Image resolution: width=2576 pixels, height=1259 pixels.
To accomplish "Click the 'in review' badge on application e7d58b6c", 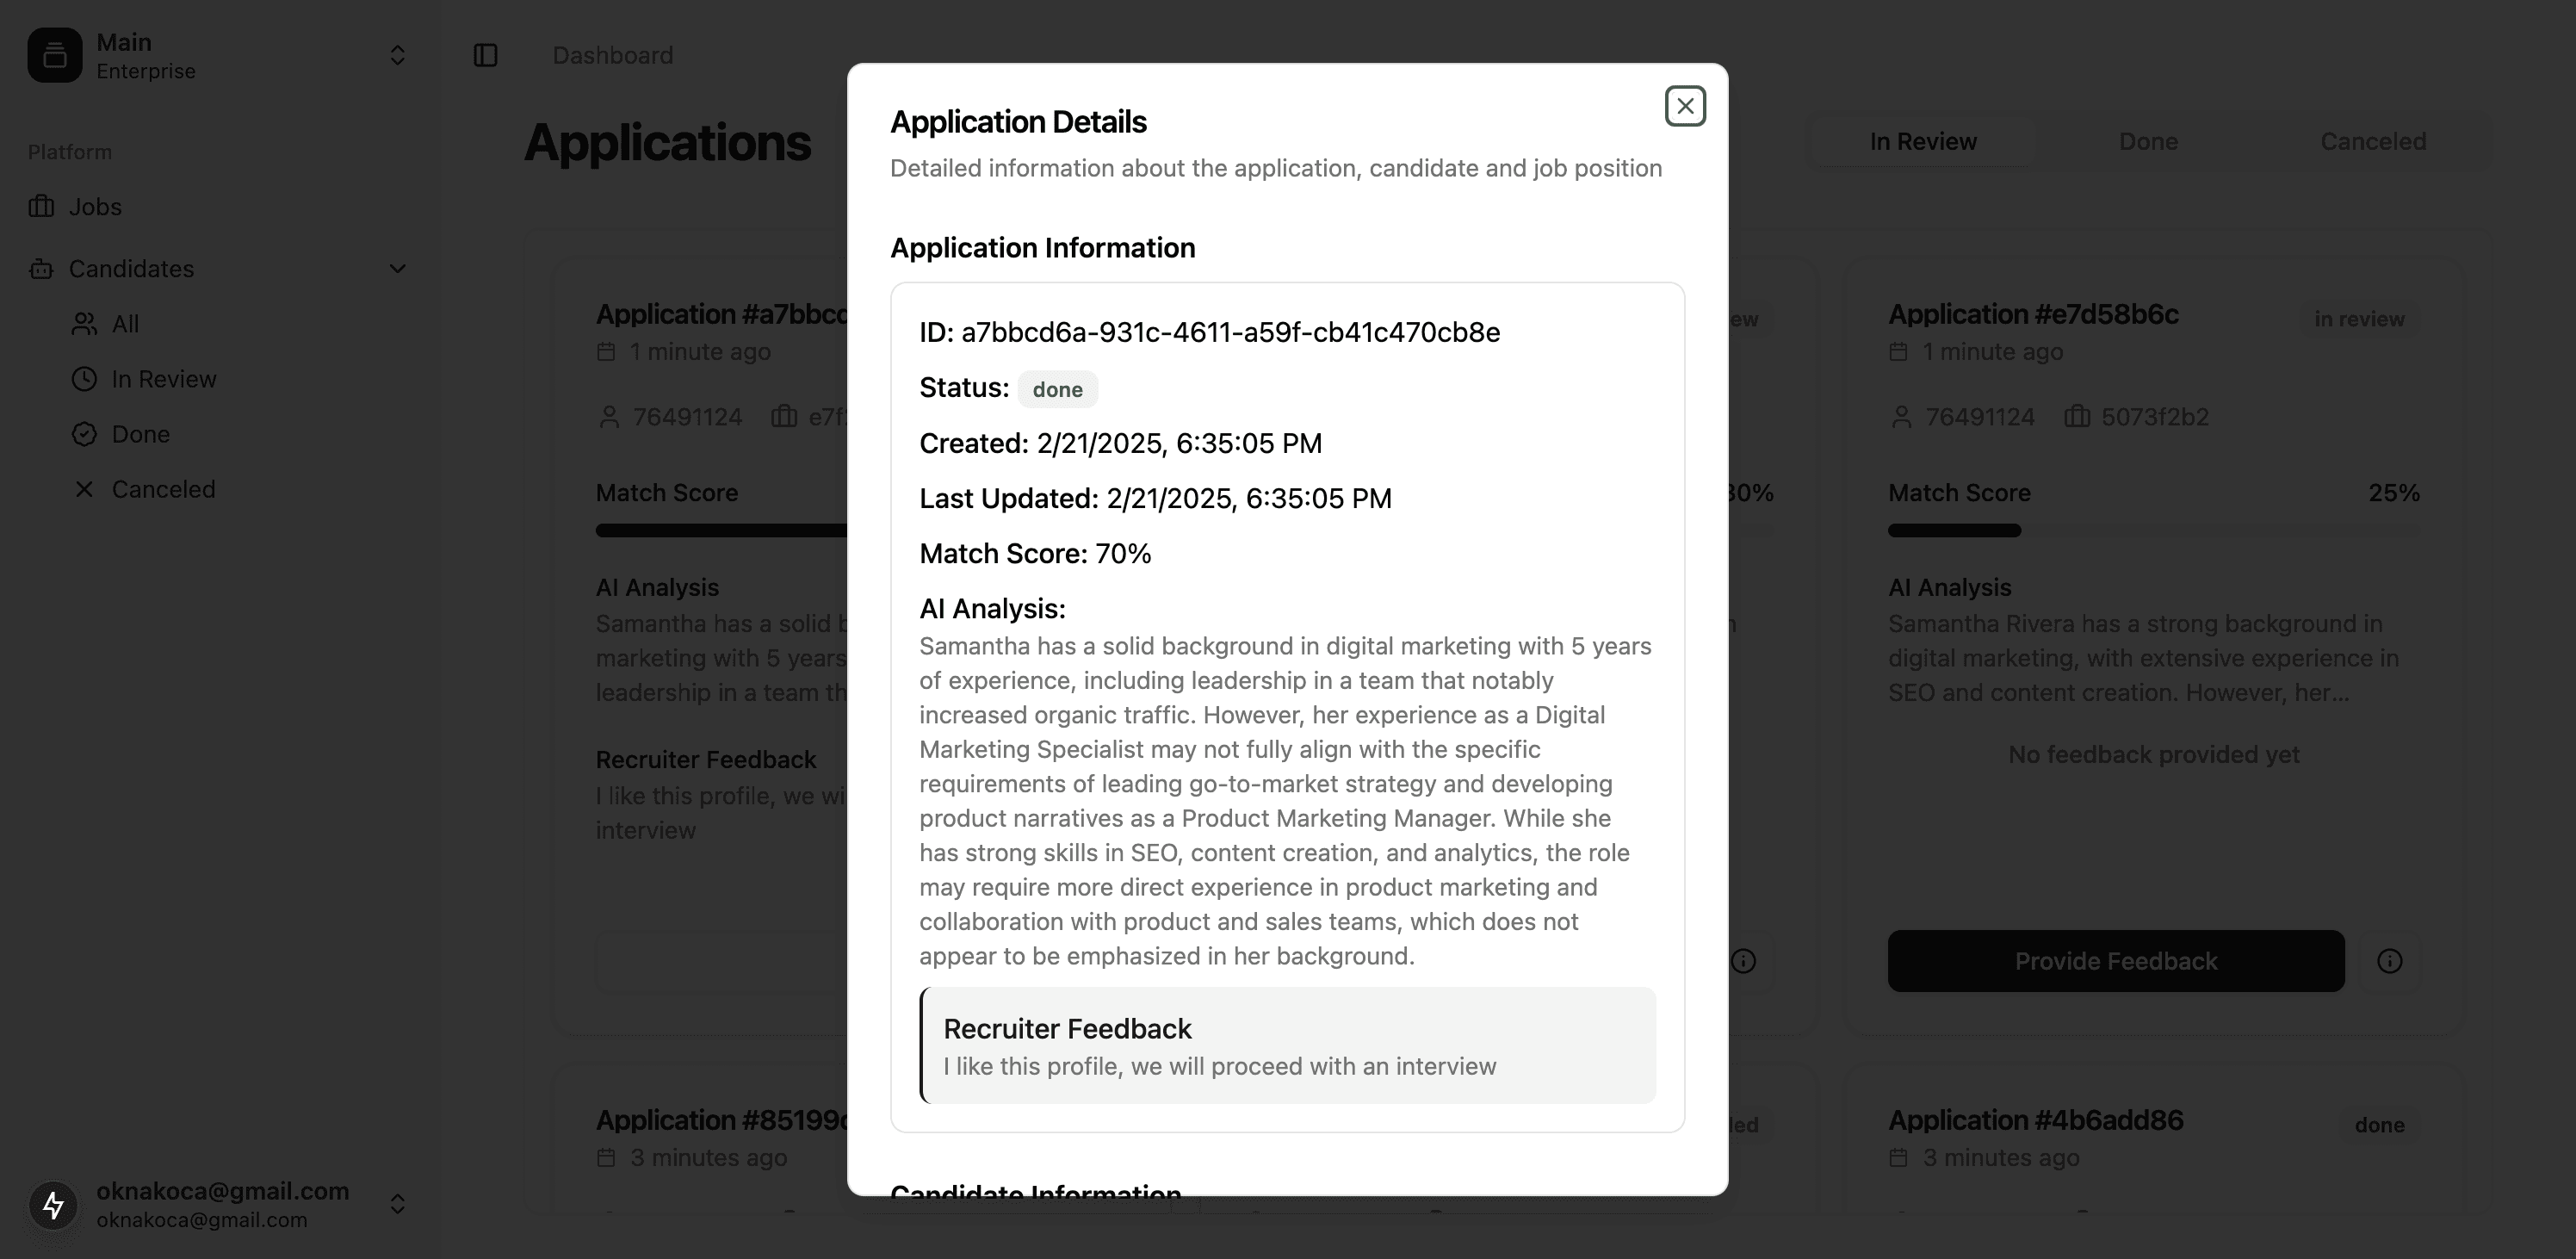I will point(2359,319).
